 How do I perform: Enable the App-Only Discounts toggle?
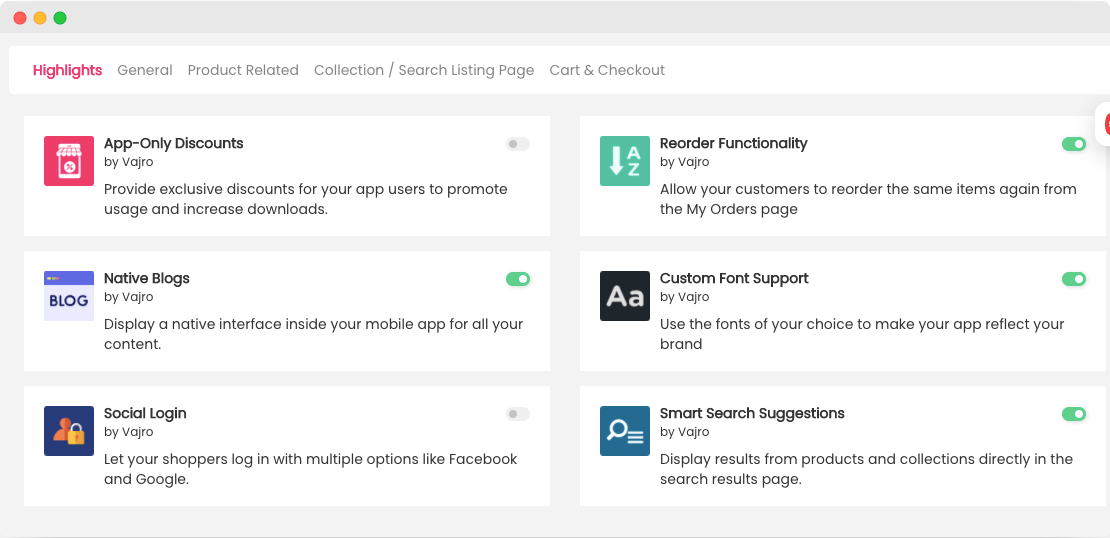click(517, 144)
